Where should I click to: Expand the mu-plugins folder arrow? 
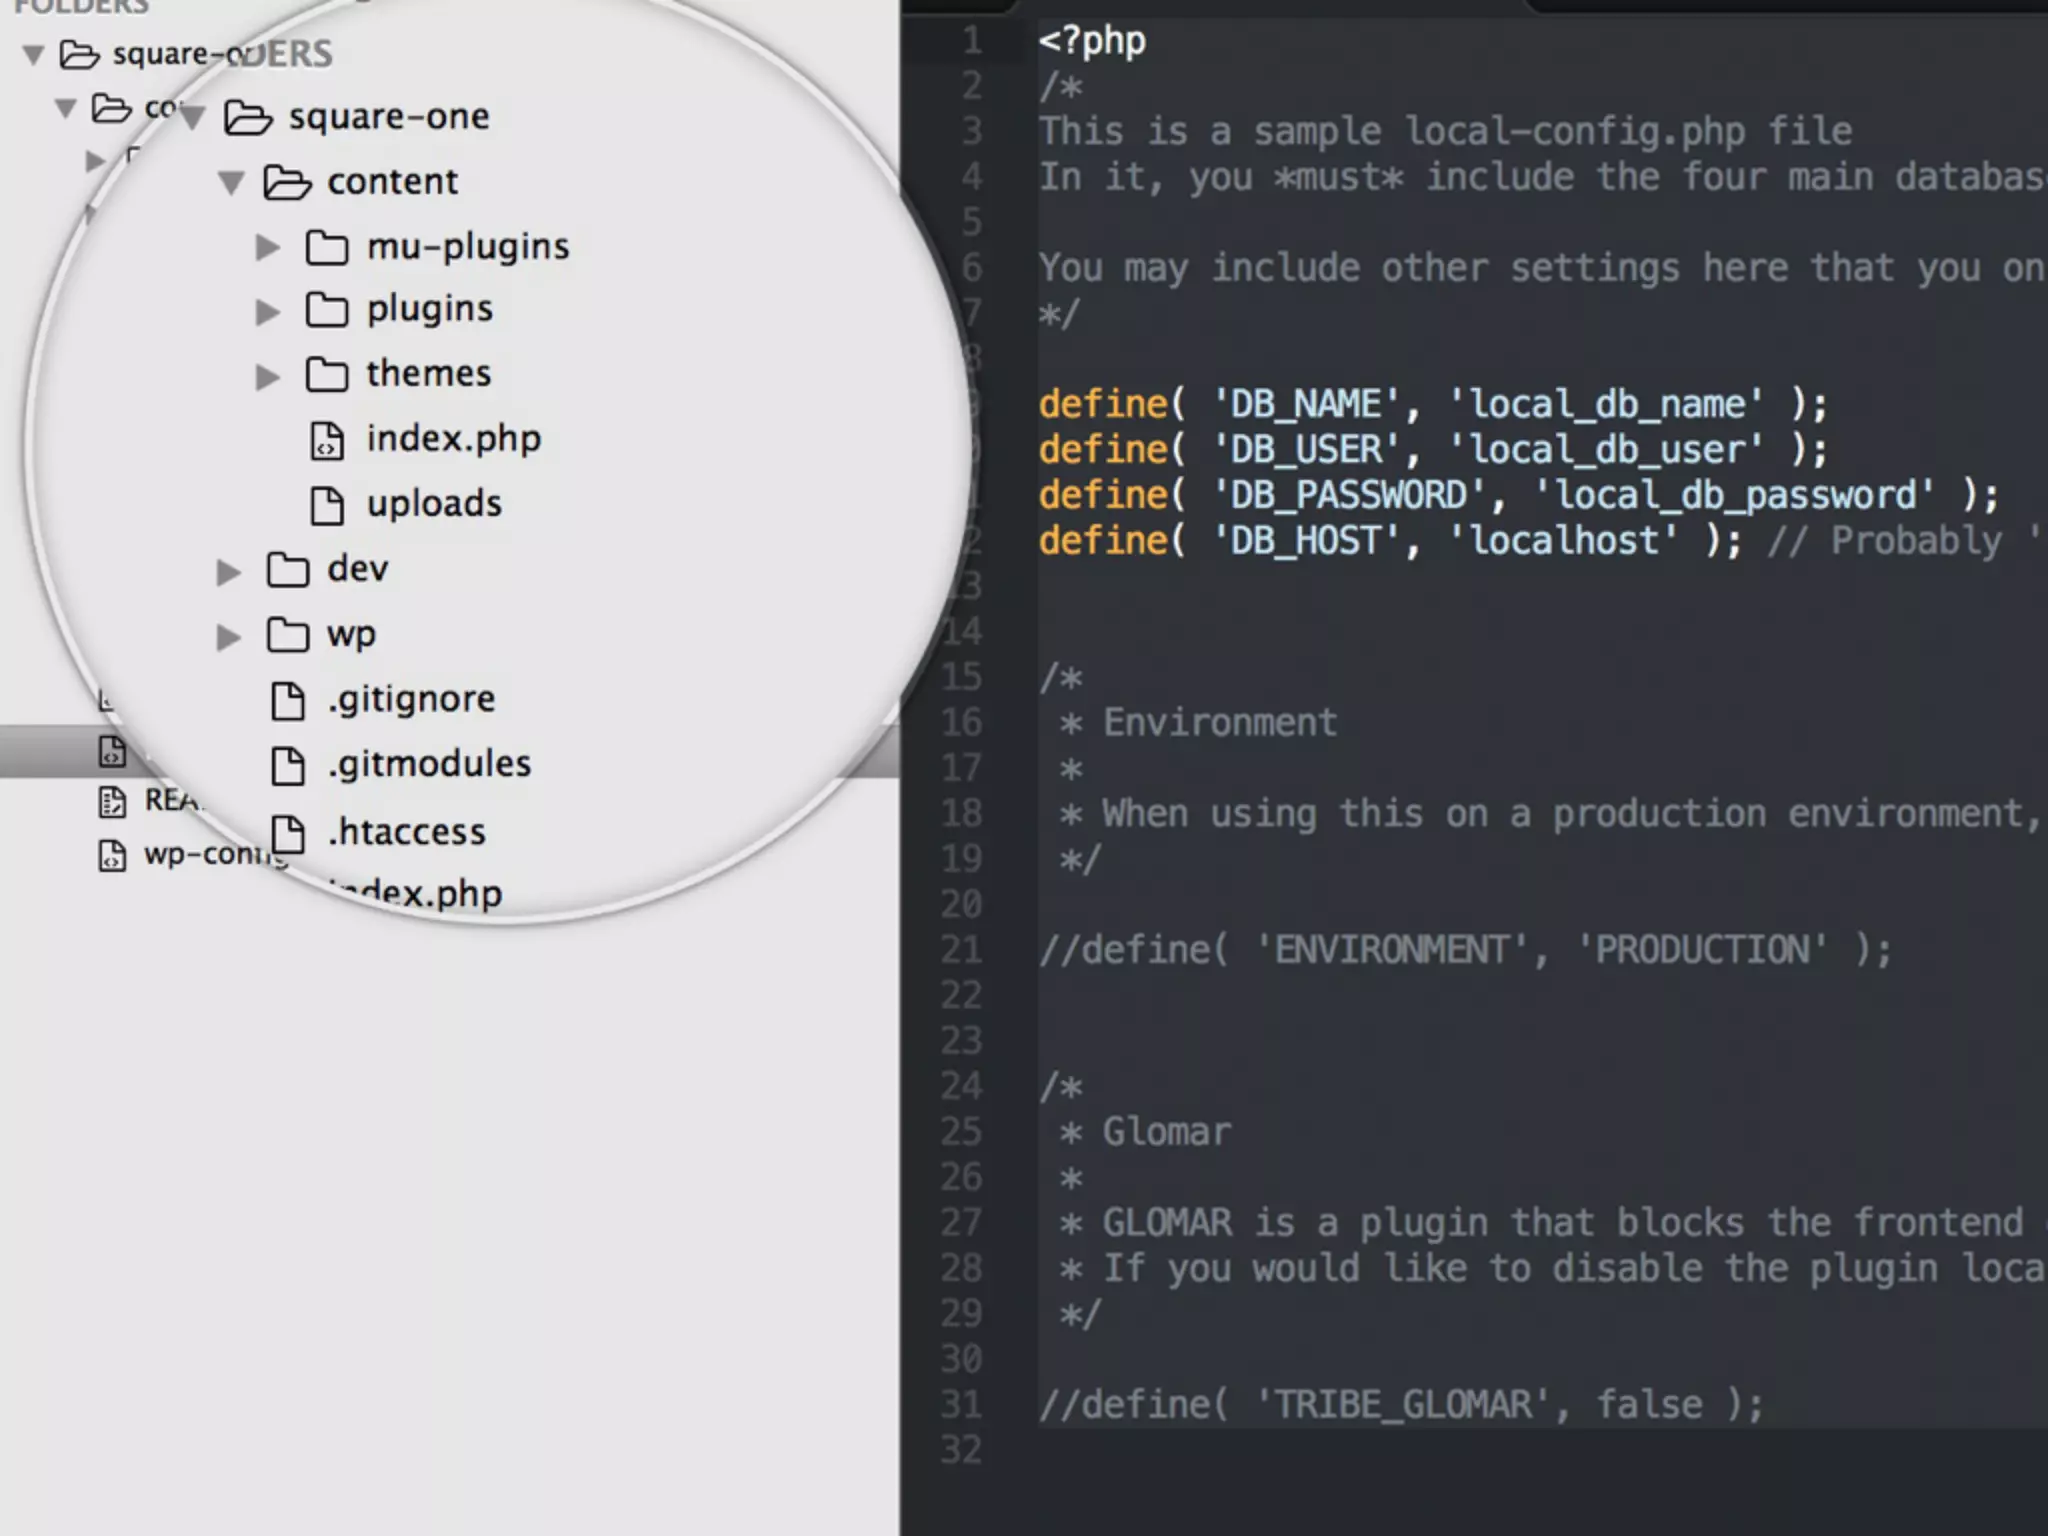[267, 247]
